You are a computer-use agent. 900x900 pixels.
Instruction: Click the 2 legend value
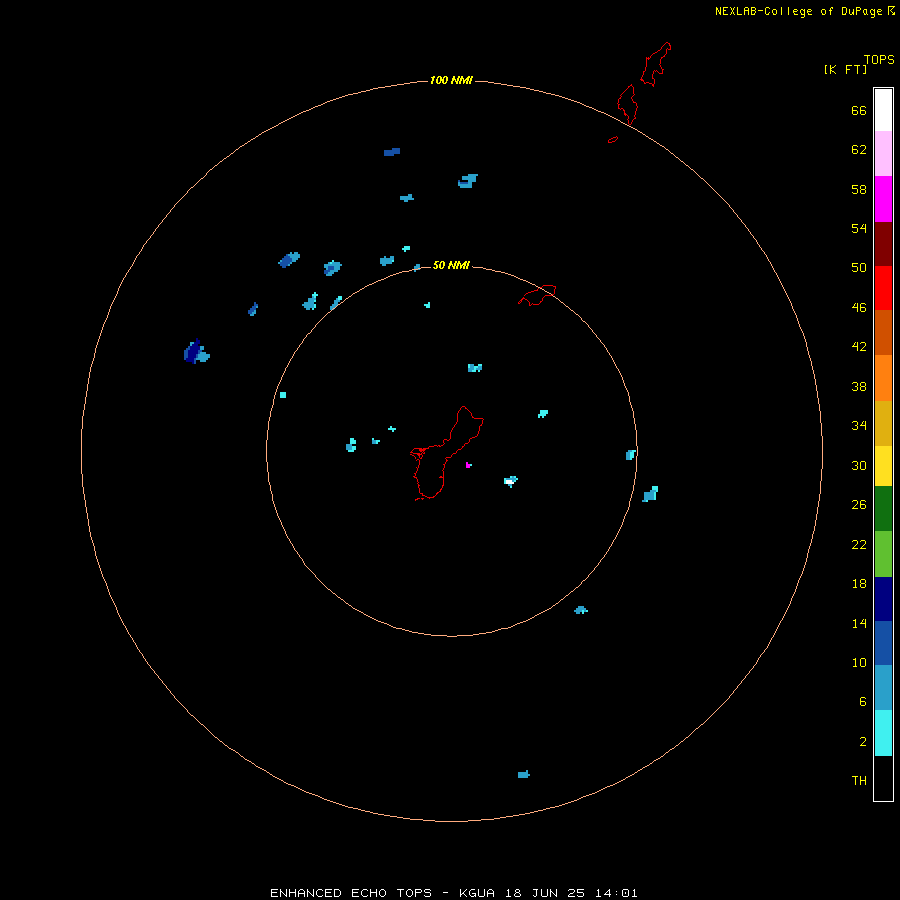pyautogui.click(x=862, y=742)
